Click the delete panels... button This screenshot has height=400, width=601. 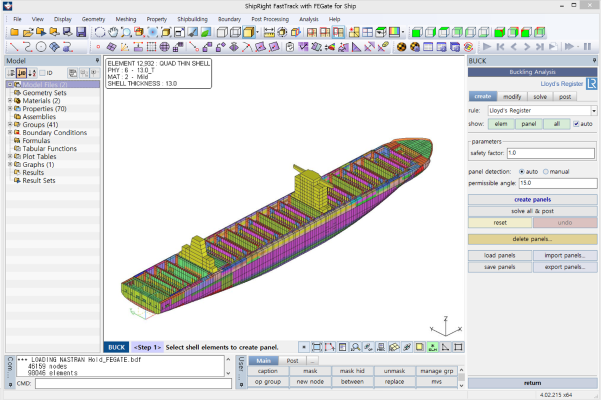532,239
